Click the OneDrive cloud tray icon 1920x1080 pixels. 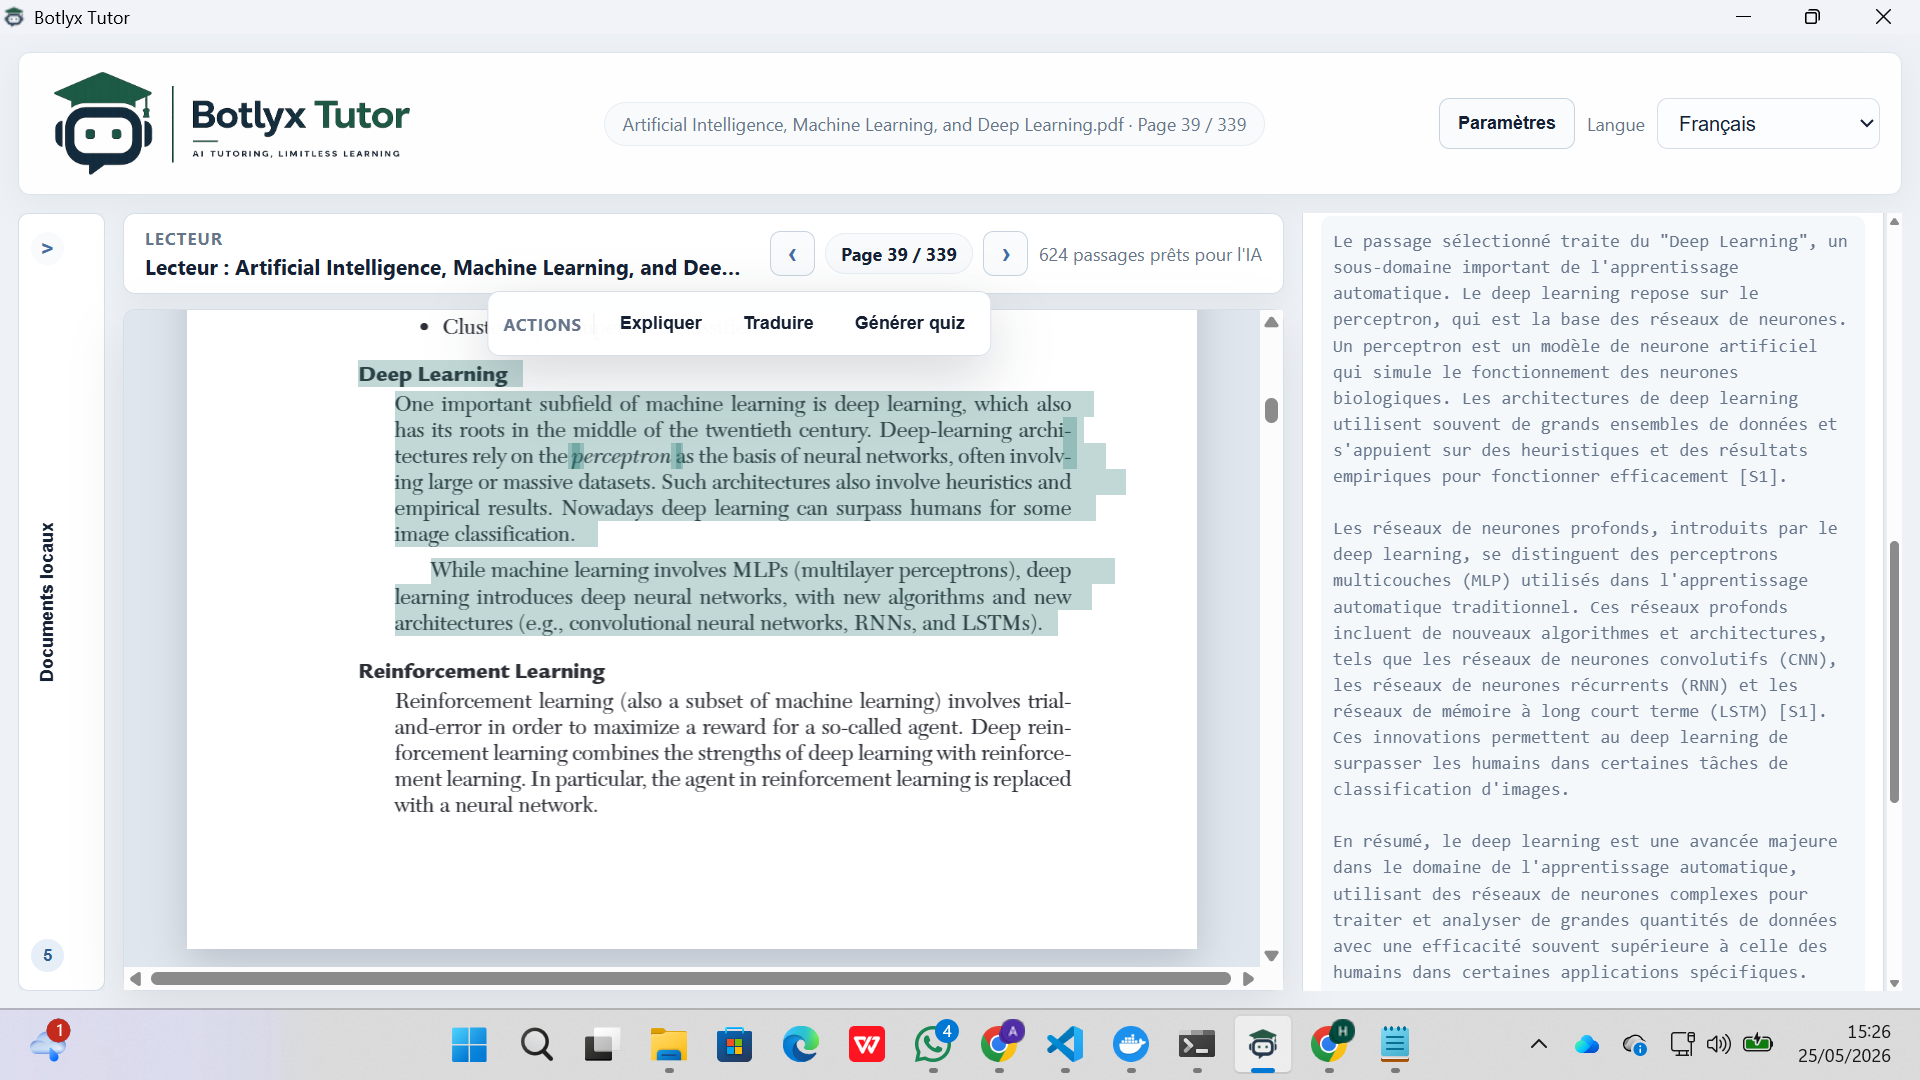tap(1586, 1045)
